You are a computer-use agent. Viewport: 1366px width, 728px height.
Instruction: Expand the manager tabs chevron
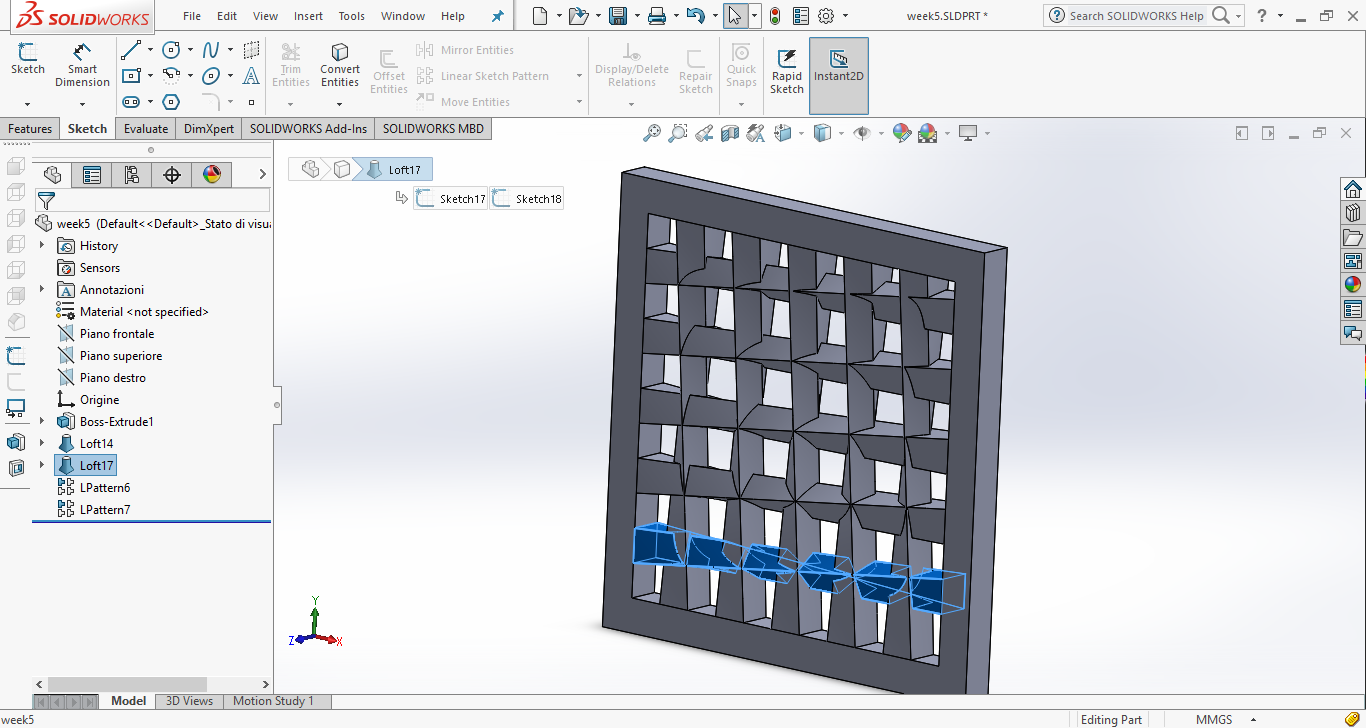click(x=262, y=175)
